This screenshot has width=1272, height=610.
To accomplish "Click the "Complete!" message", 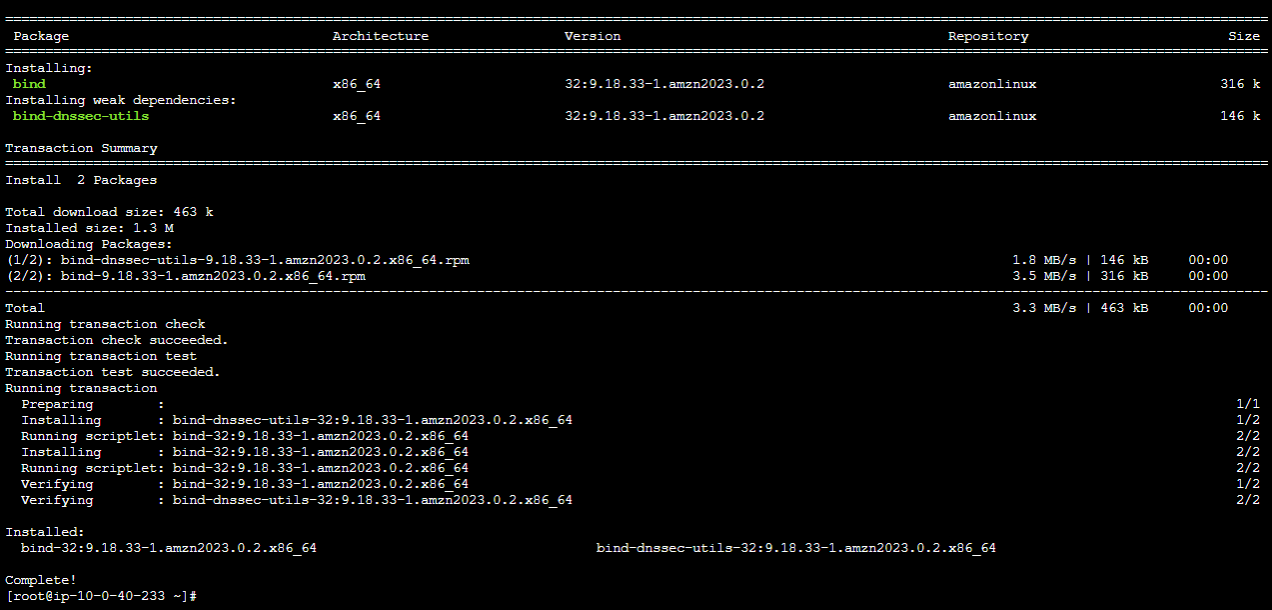I will pyautogui.click(x=41, y=580).
